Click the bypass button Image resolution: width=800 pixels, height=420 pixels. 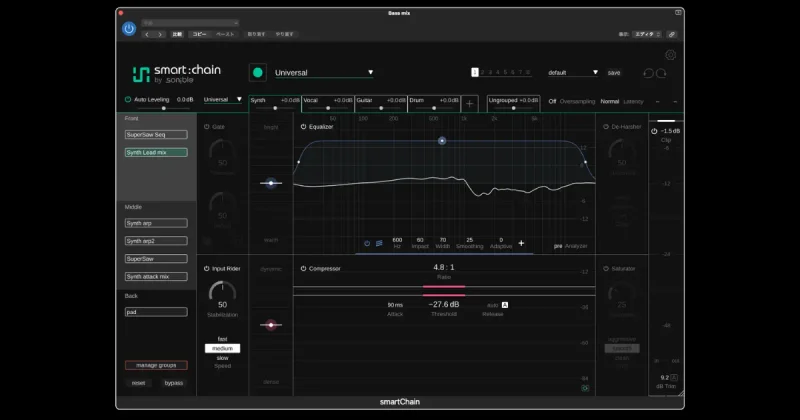pos(173,383)
